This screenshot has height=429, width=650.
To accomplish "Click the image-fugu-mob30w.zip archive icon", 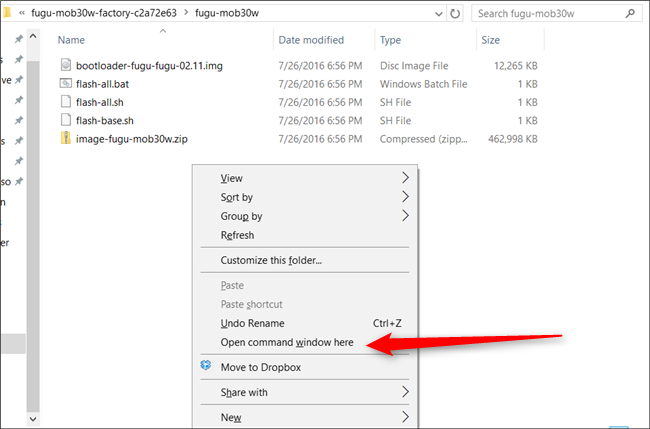I will 65,138.
